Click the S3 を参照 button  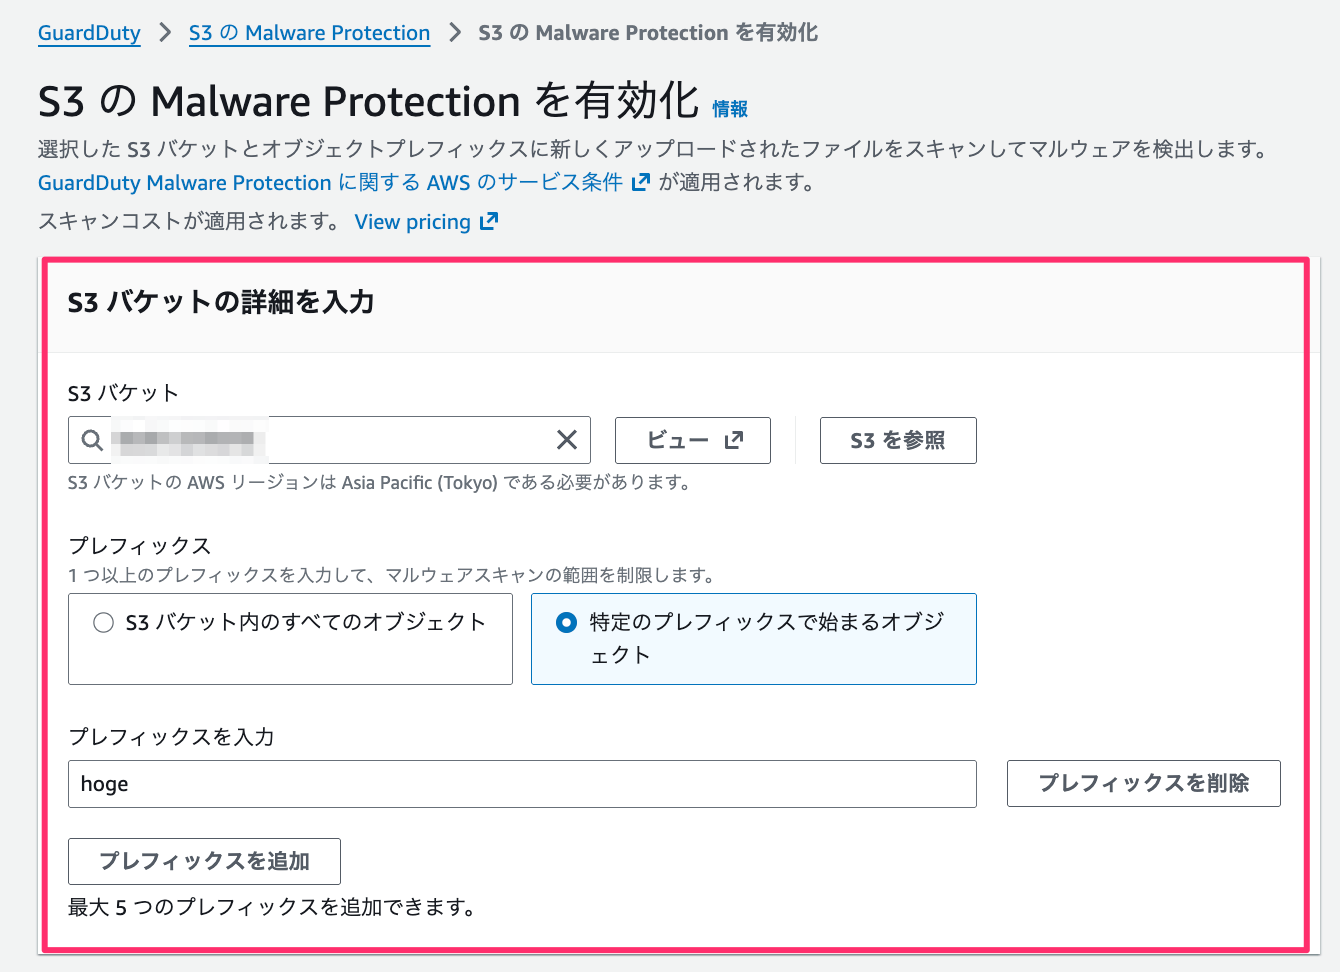point(897,440)
